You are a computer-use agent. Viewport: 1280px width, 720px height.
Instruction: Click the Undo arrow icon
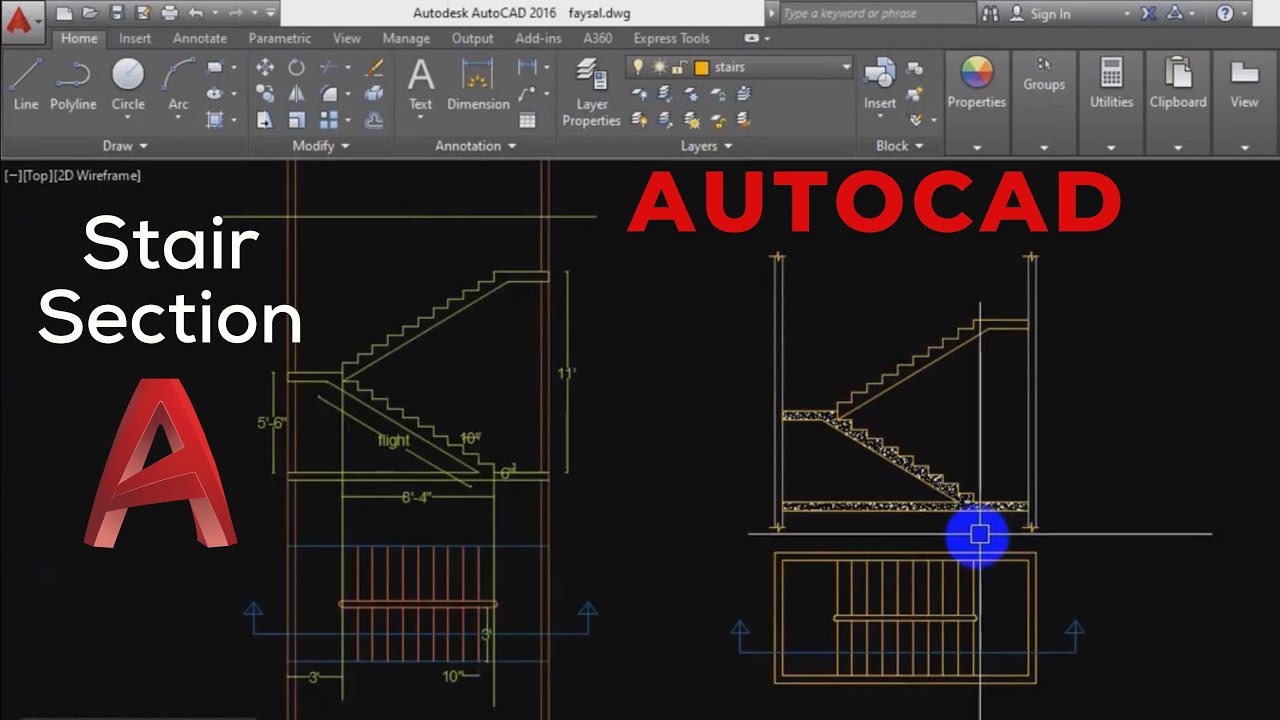(196, 13)
